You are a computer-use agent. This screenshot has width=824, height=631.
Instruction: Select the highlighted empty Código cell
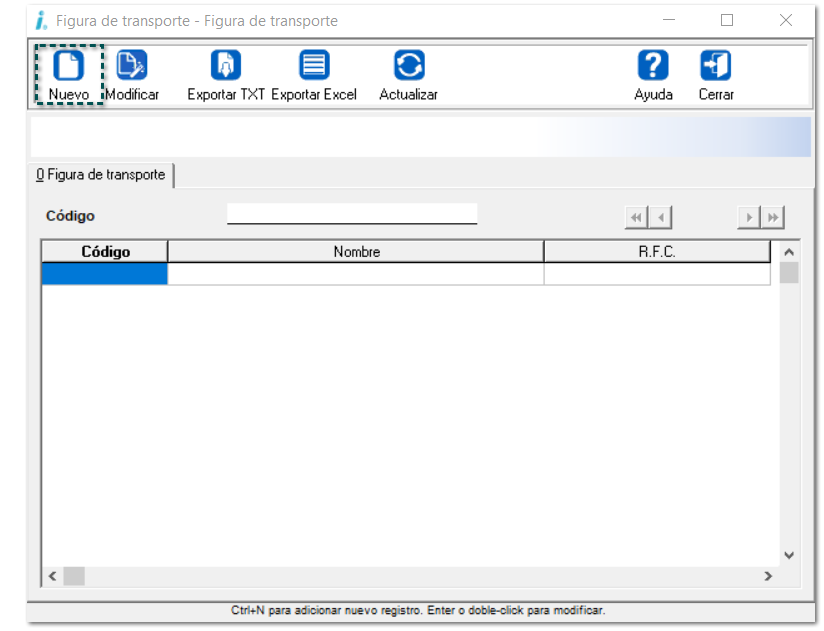pyautogui.click(x=105, y=274)
